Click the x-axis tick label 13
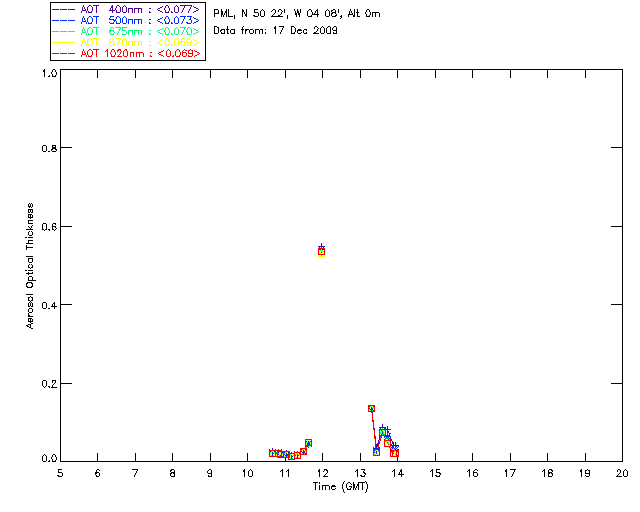The width and height of the screenshot is (640, 512). click(x=360, y=473)
